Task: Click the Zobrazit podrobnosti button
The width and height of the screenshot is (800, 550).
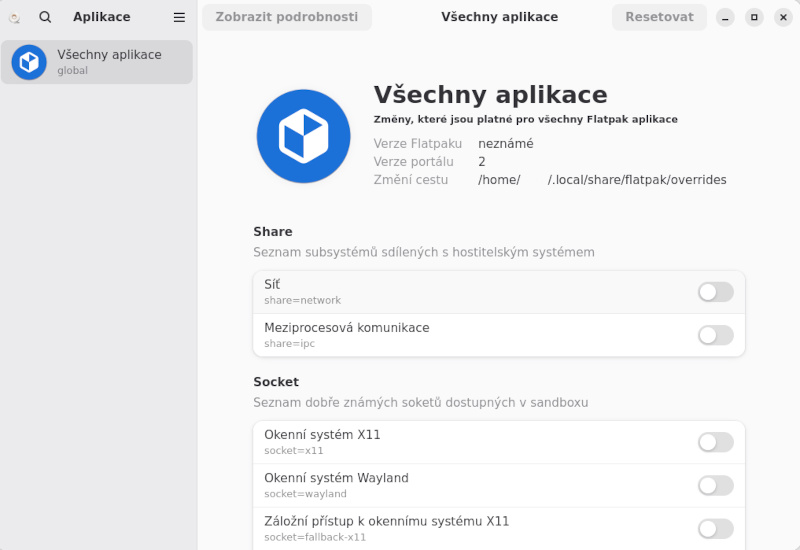Action: (287, 17)
